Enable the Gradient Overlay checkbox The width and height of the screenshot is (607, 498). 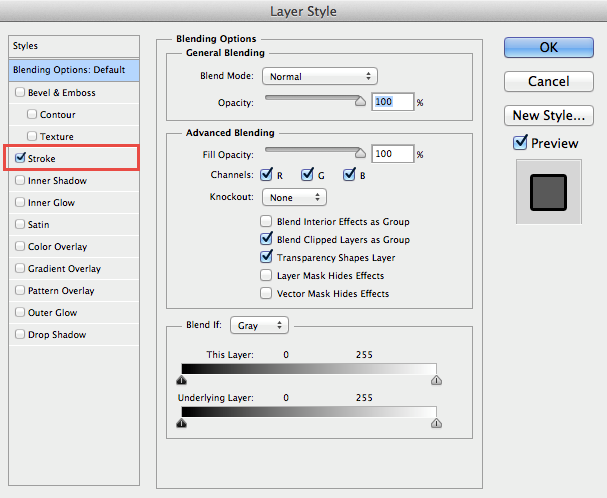tap(20, 268)
